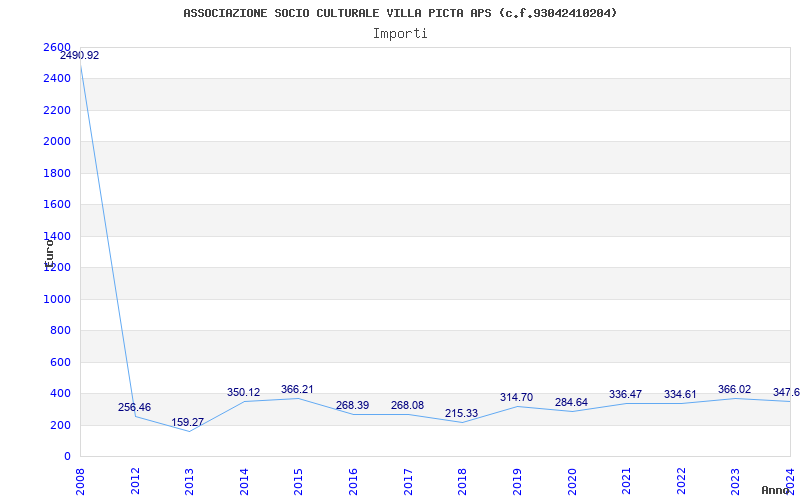800x500 pixels.
Task: Click the y-axis value 1600
Action: (x=57, y=205)
